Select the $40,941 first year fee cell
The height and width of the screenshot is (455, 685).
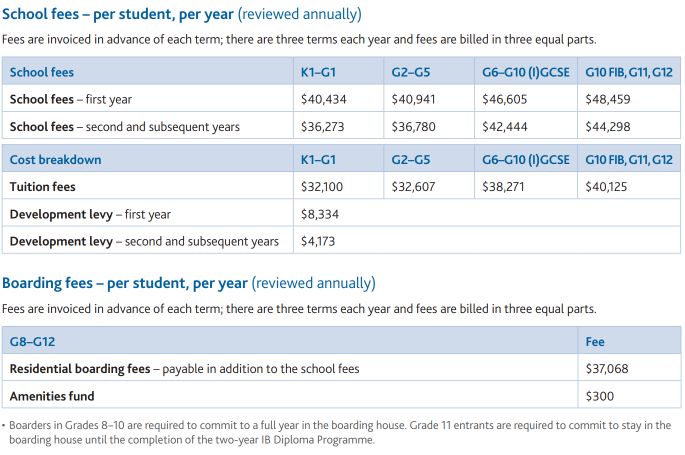412,100
